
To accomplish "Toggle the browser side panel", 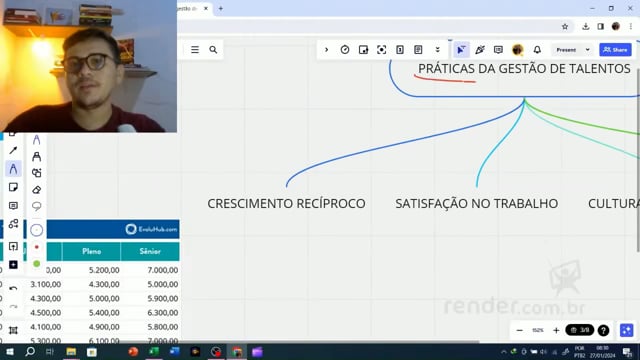I will 601,27.
